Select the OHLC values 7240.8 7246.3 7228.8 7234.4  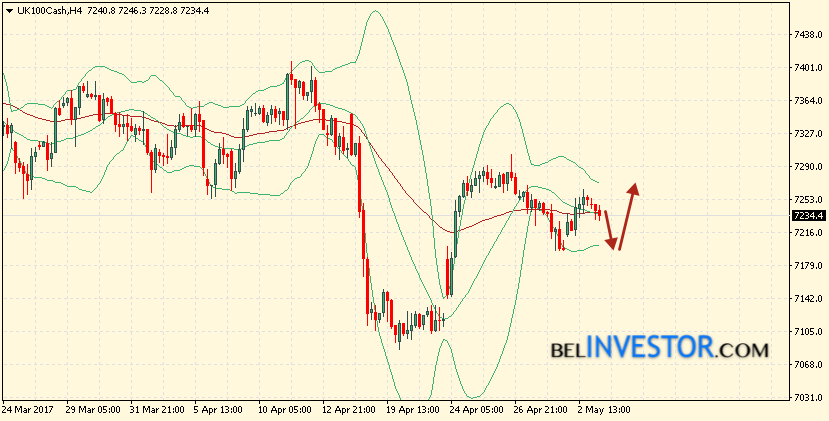click(148, 10)
